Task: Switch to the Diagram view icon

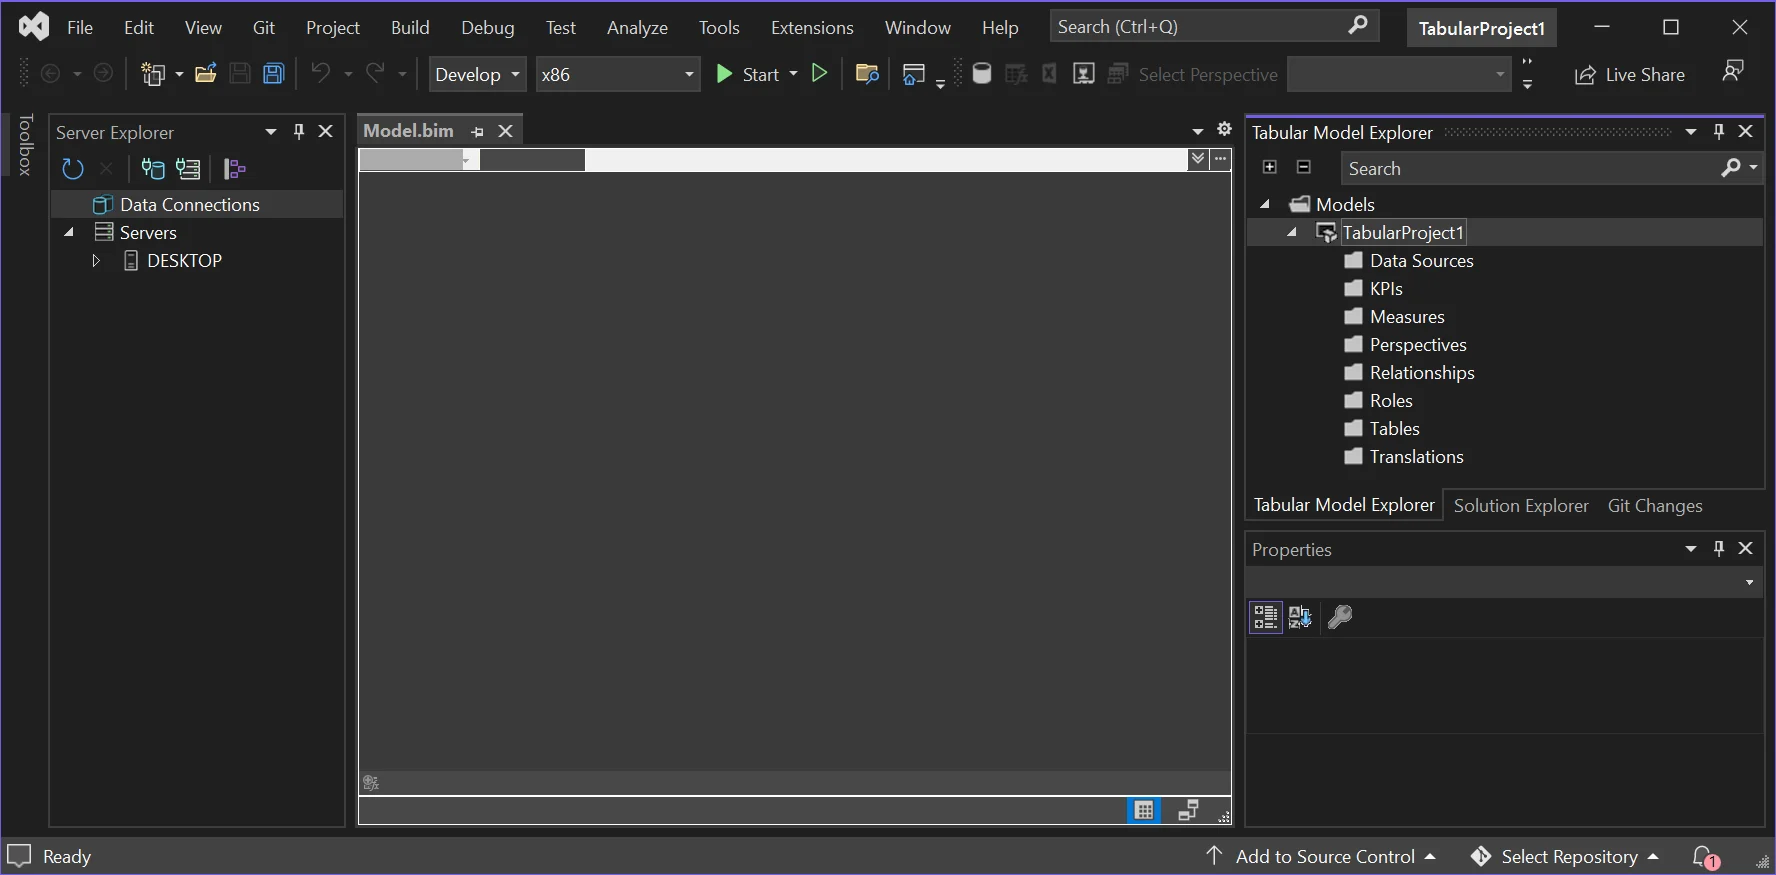Action: click(1187, 810)
